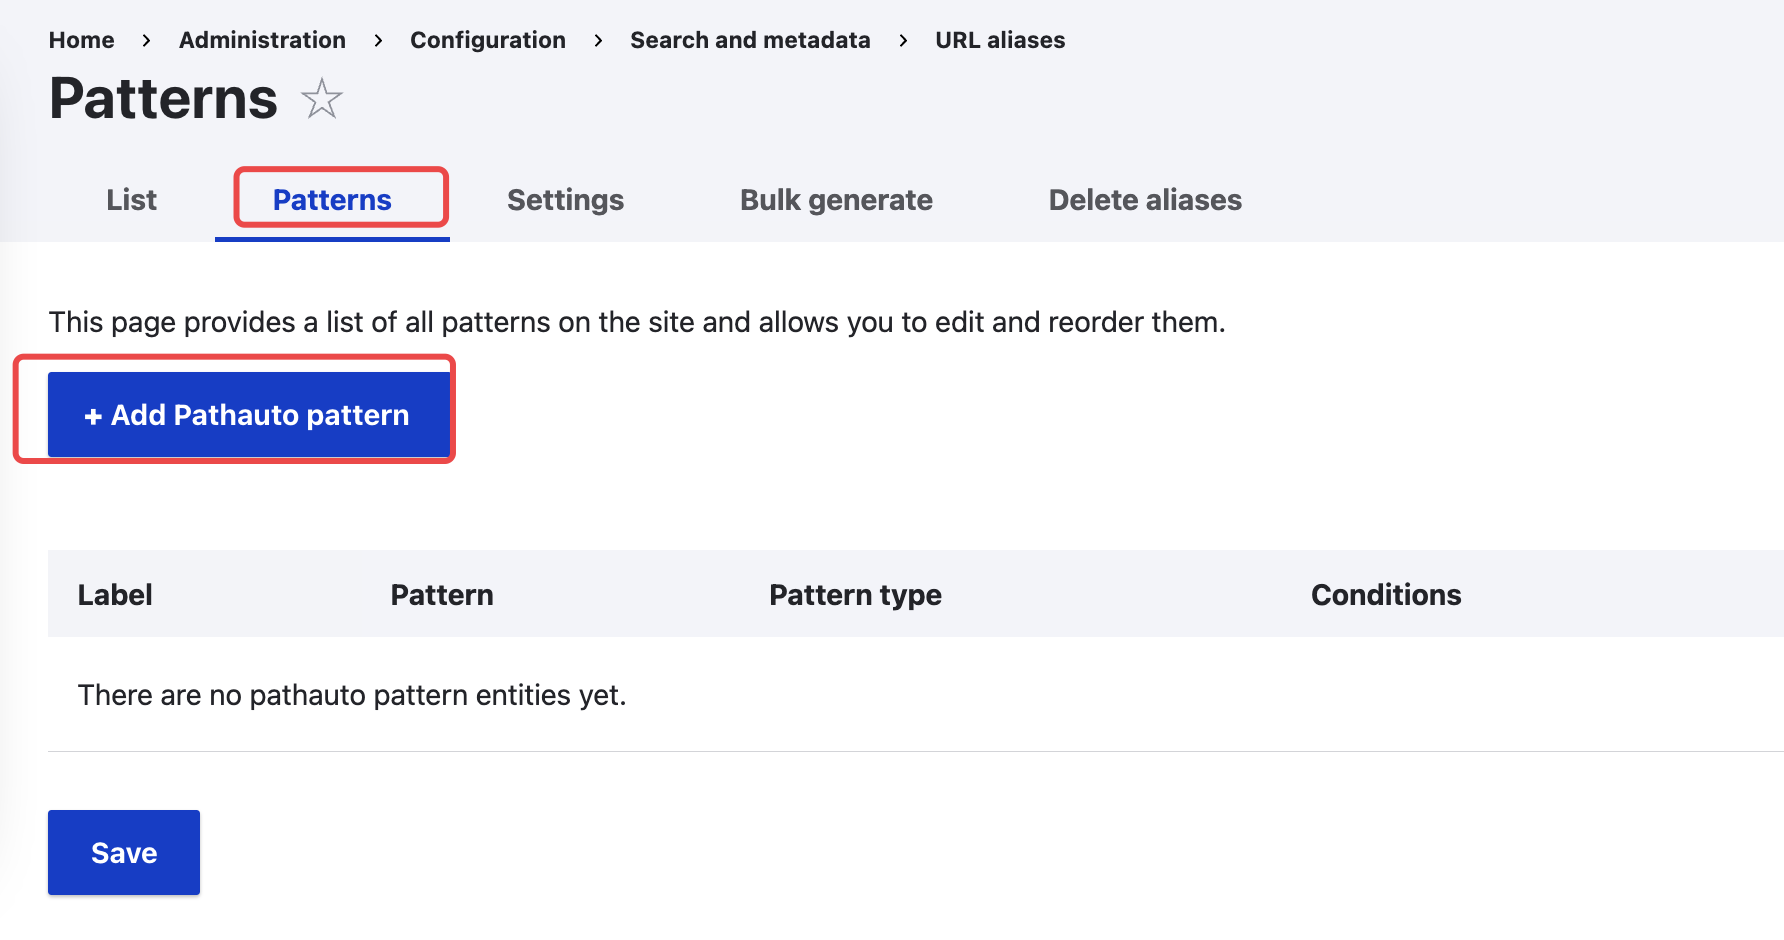Click Add Pathauto pattern button
Viewport: 1784px width, 940px height.
pyautogui.click(x=249, y=415)
